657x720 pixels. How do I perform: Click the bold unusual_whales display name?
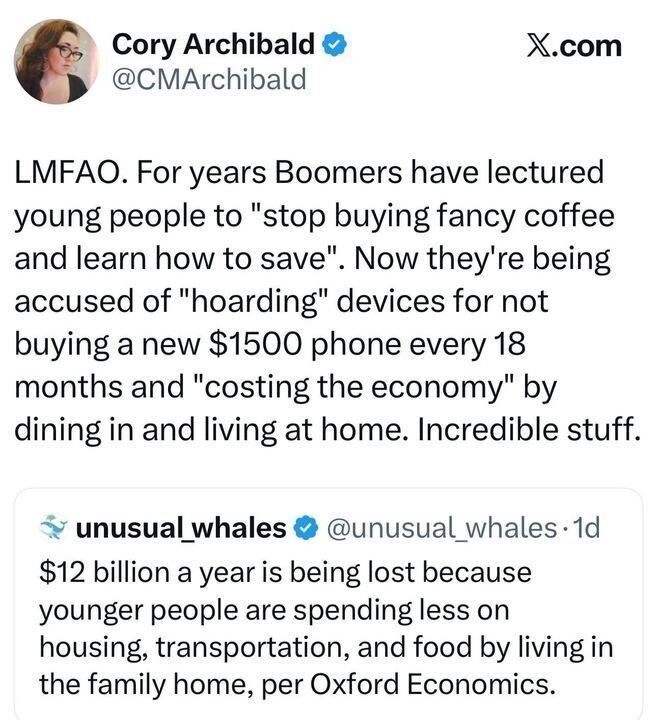(181, 528)
